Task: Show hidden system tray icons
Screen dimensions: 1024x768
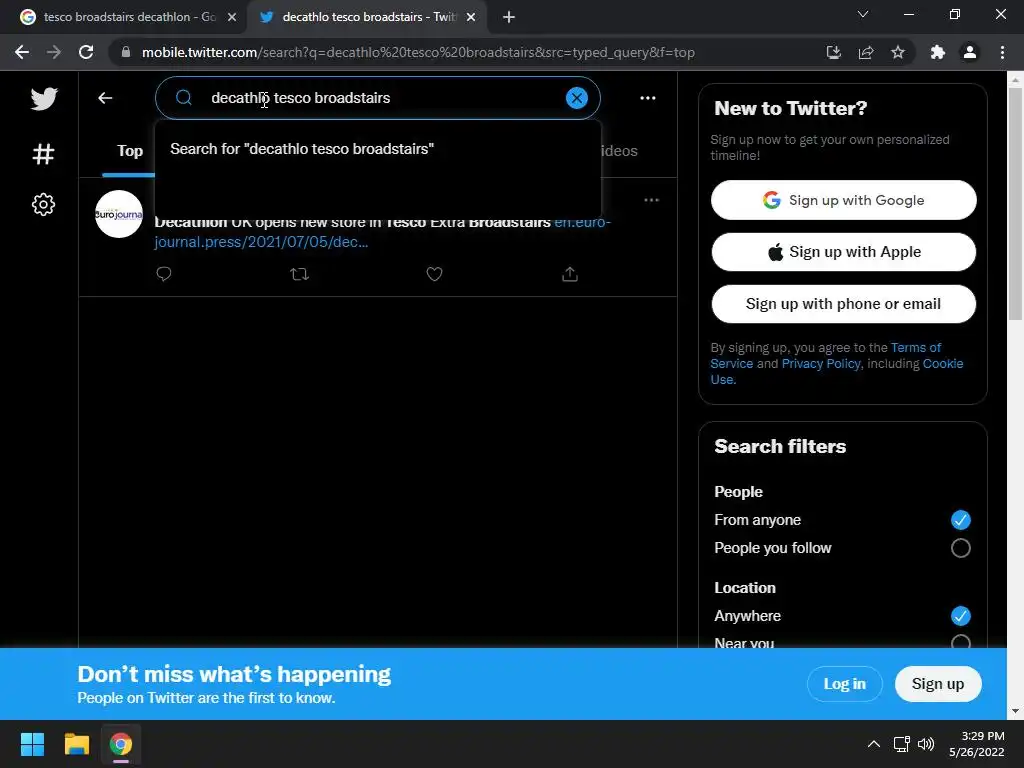Action: [x=873, y=744]
